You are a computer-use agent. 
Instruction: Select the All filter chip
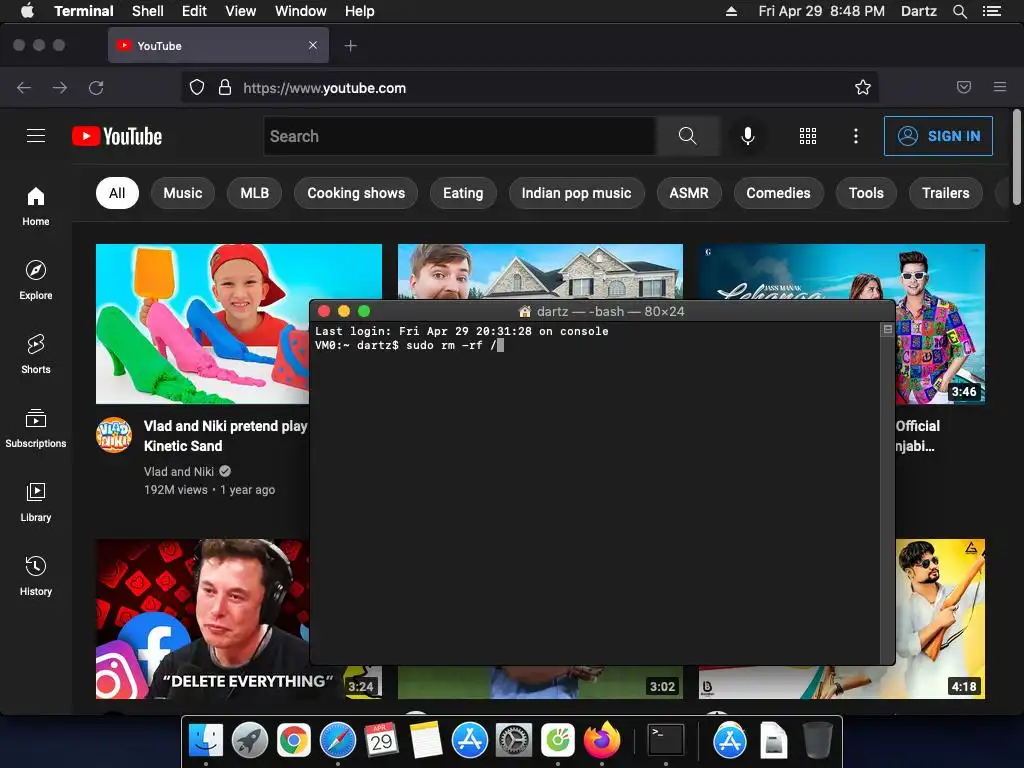point(117,193)
